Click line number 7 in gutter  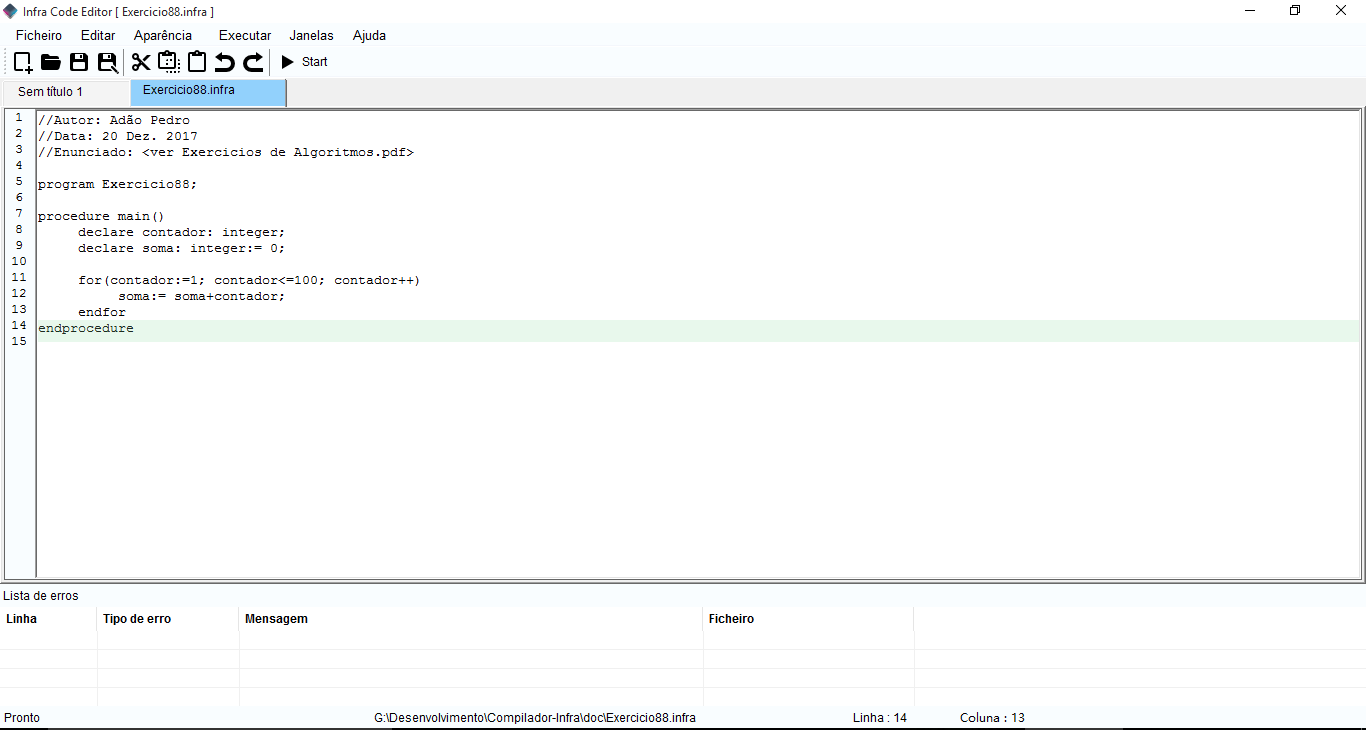[19, 214]
